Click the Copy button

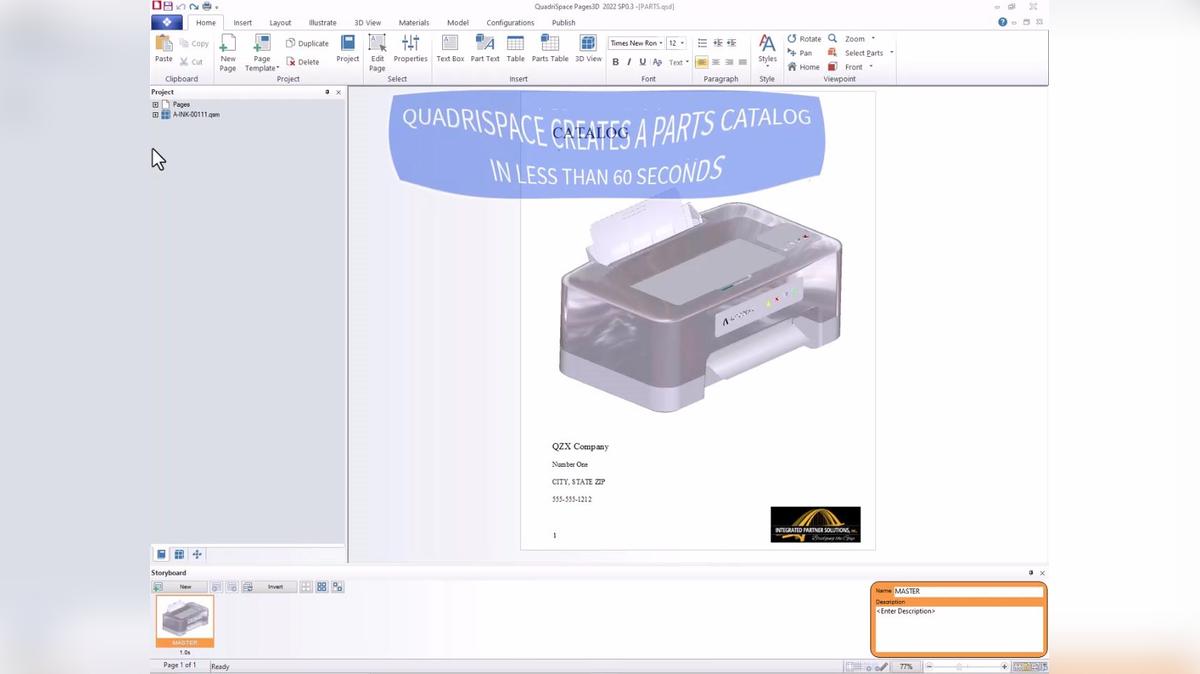point(194,44)
